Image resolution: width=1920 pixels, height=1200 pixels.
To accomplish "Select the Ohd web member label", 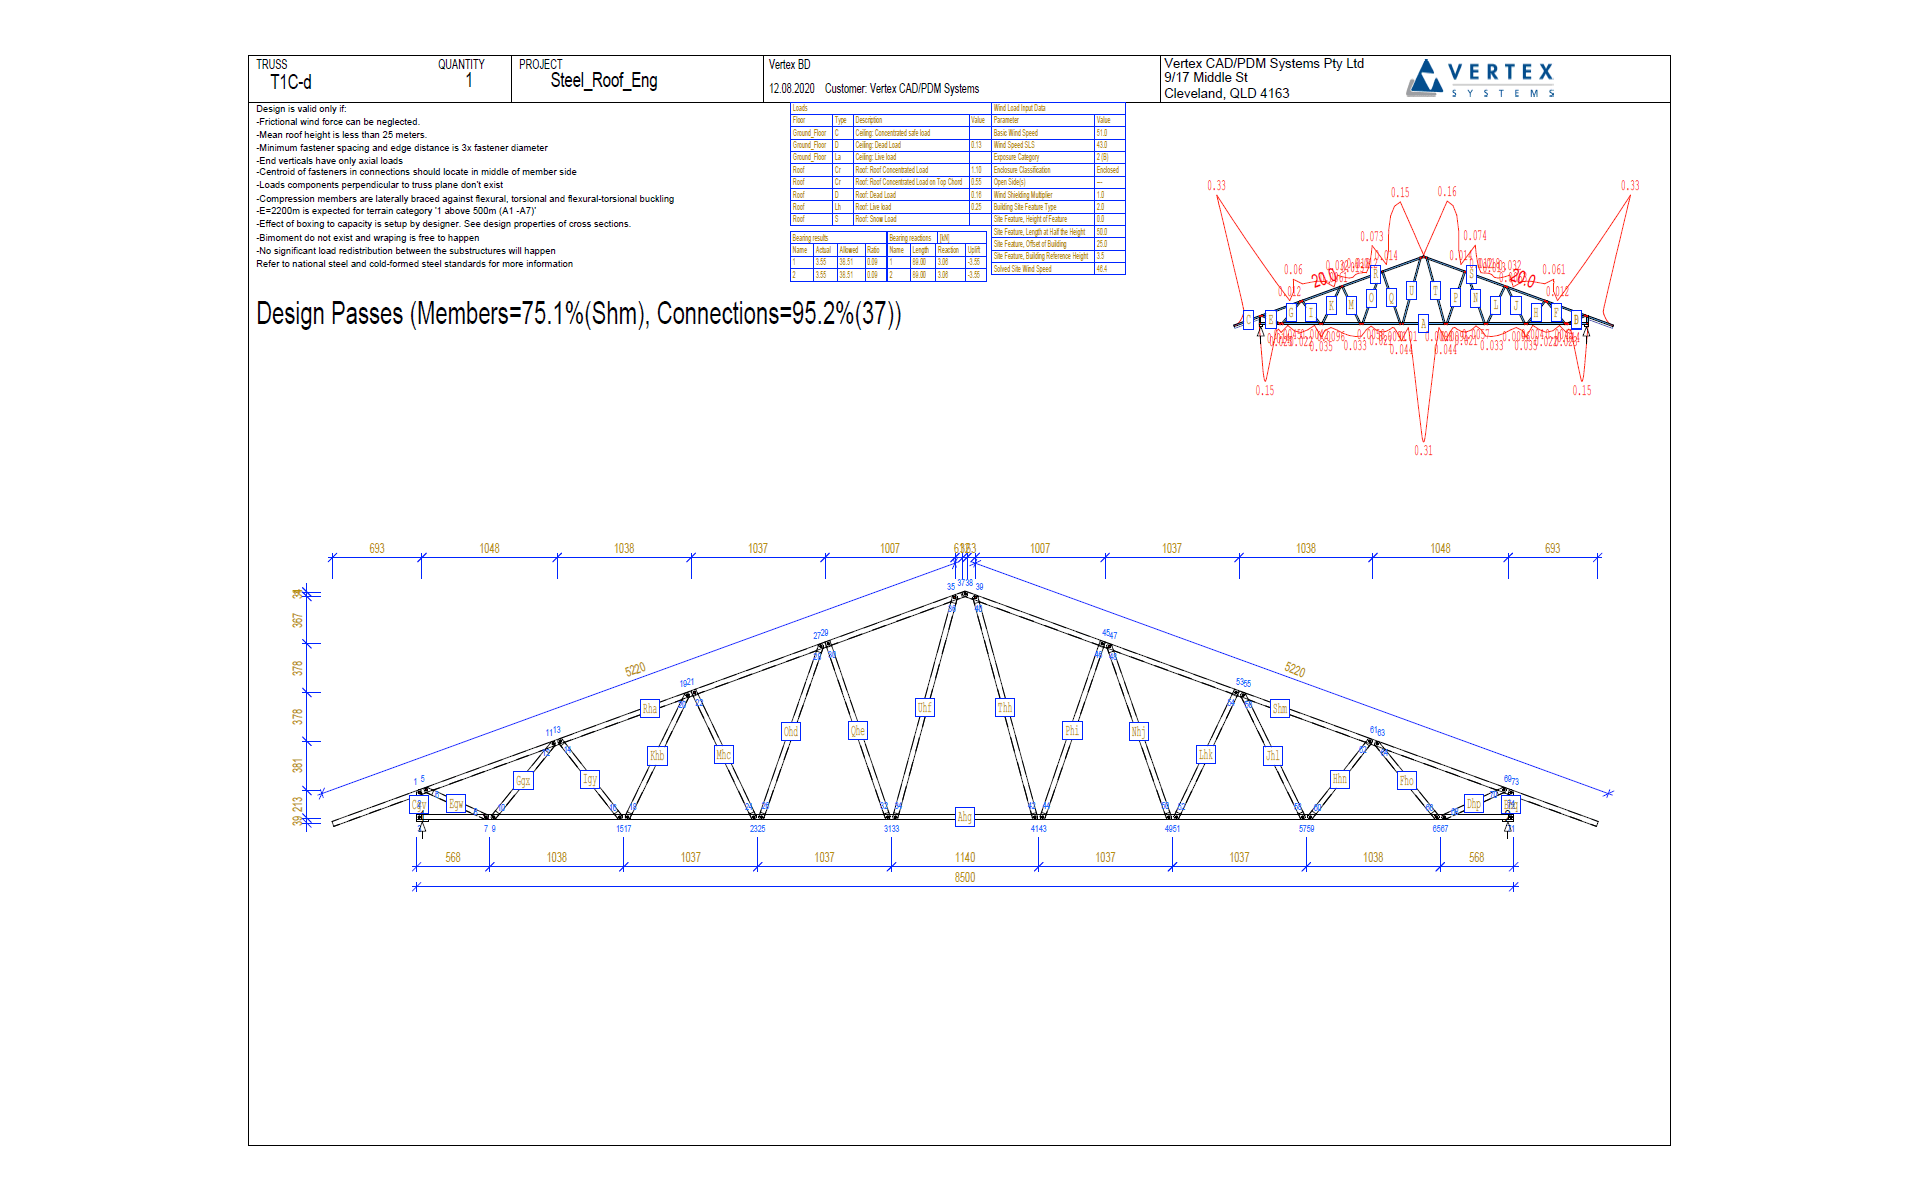I will tap(791, 732).
